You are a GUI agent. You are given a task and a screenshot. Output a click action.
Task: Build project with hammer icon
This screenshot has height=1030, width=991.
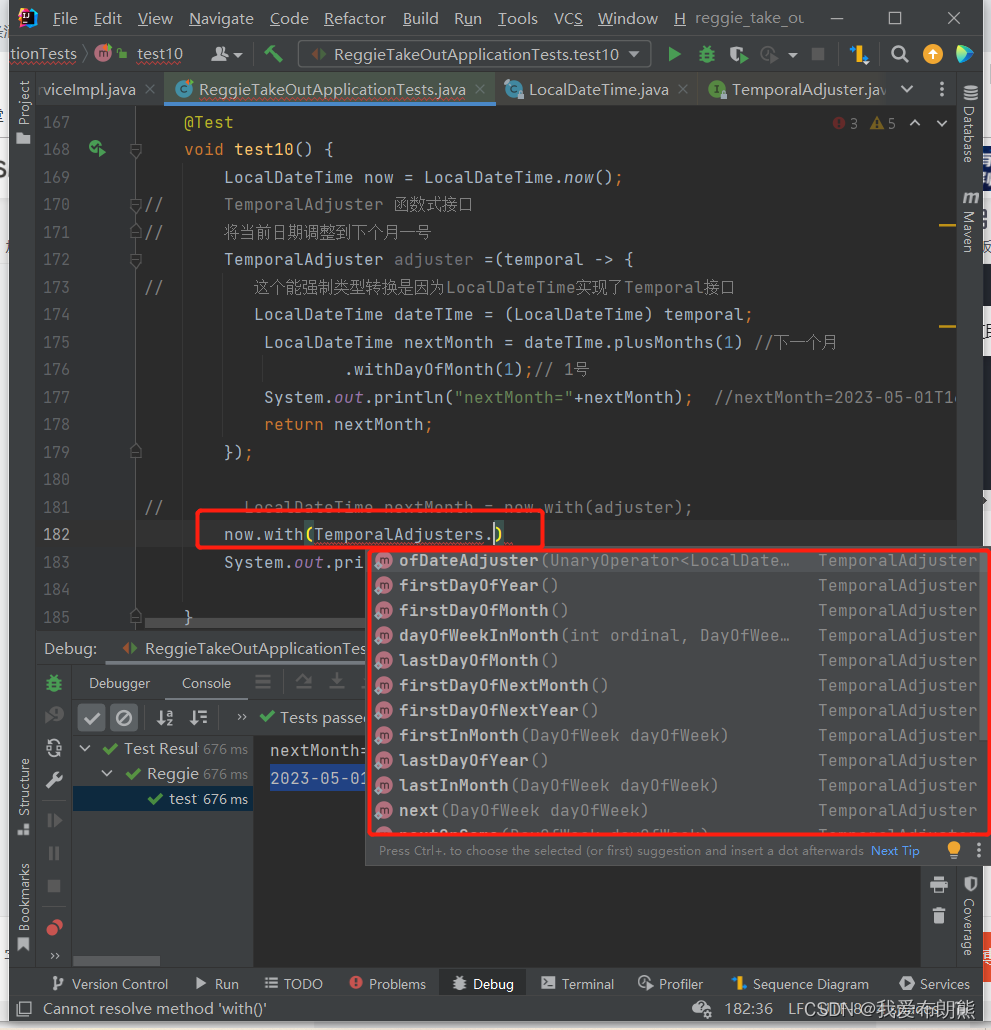[273, 54]
